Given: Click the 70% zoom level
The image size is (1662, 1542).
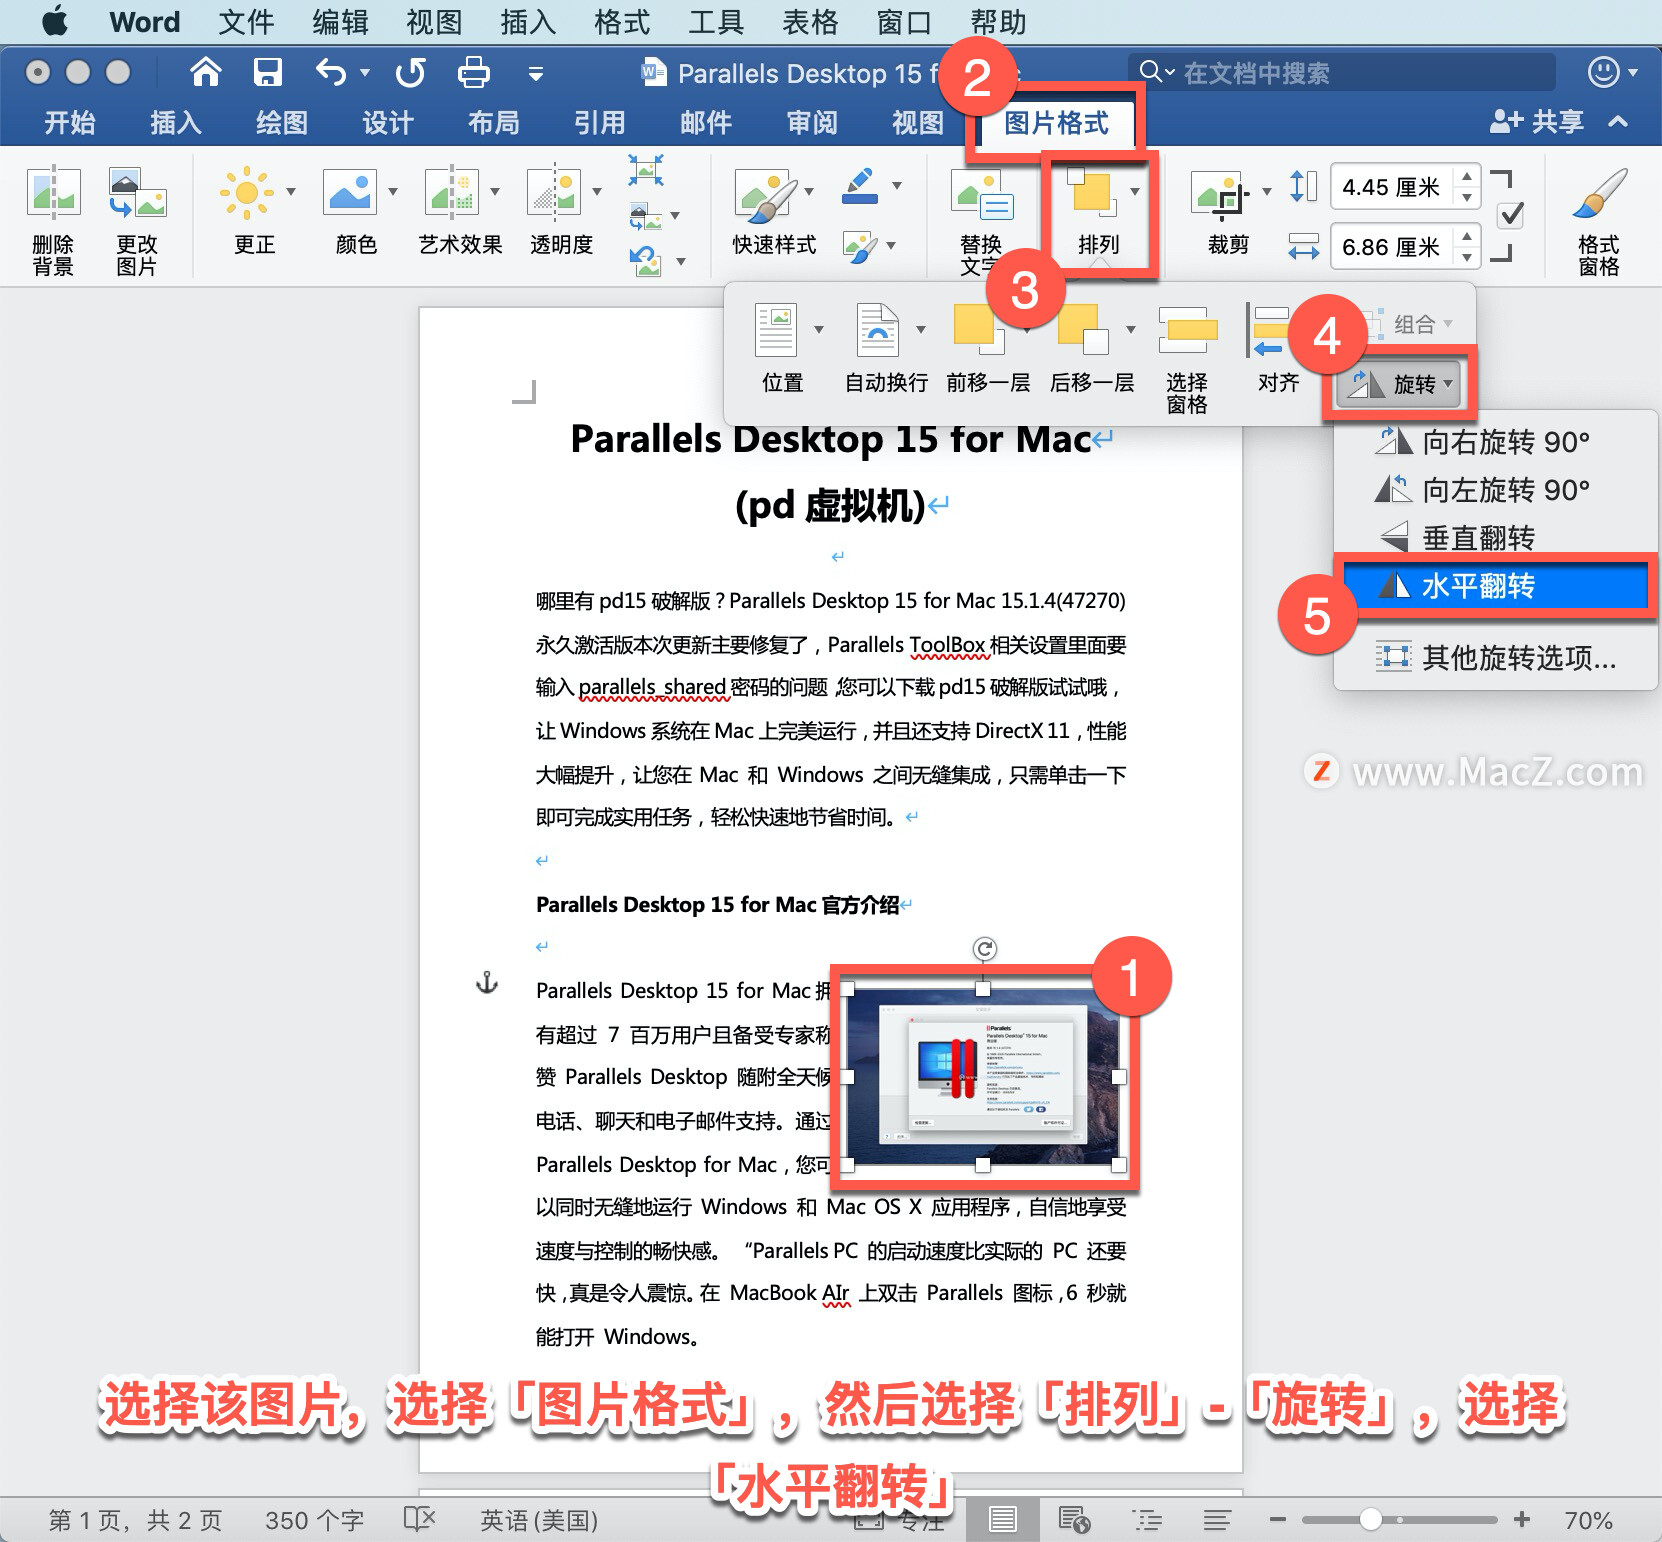Looking at the screenshot, I should coord(1588,1521).
